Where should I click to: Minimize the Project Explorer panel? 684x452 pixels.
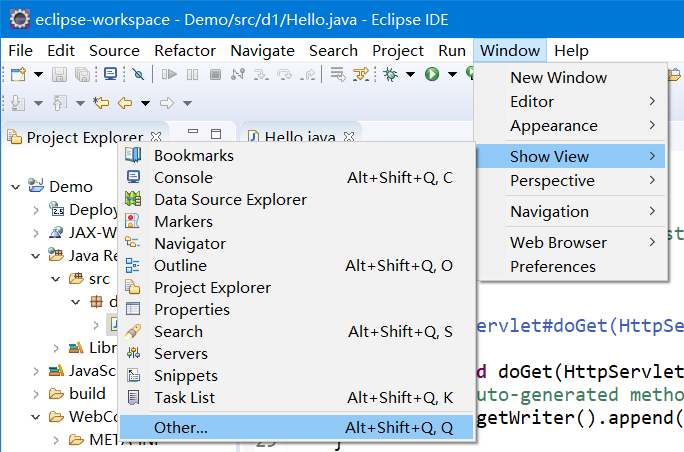click(193, 131)
